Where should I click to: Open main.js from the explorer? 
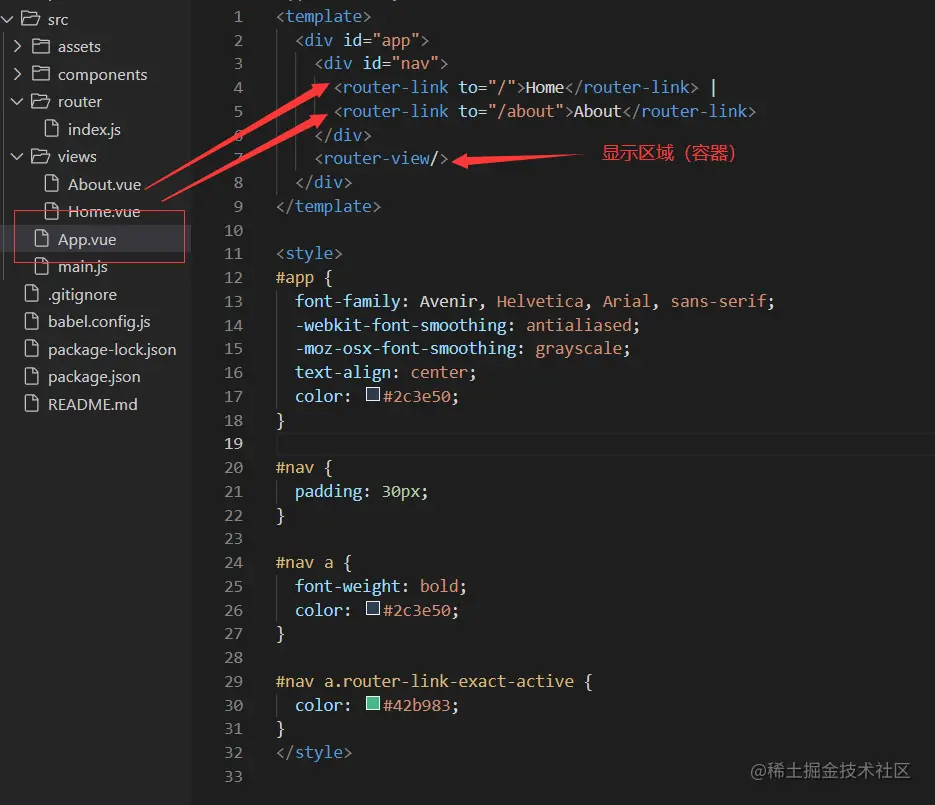tap(83, 267)
